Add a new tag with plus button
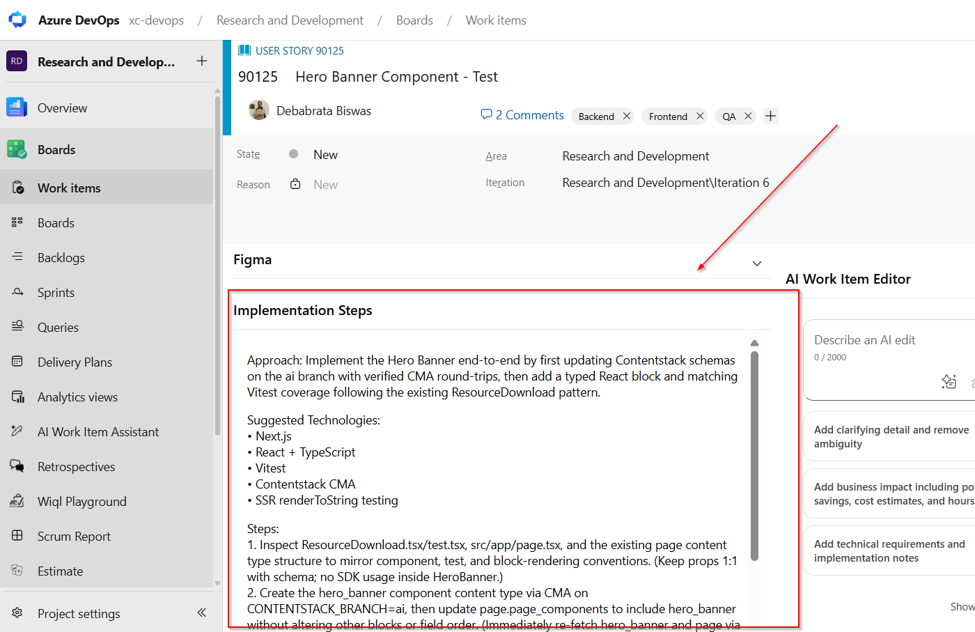The width and height of the screenshot is (975, 632). 770,116
